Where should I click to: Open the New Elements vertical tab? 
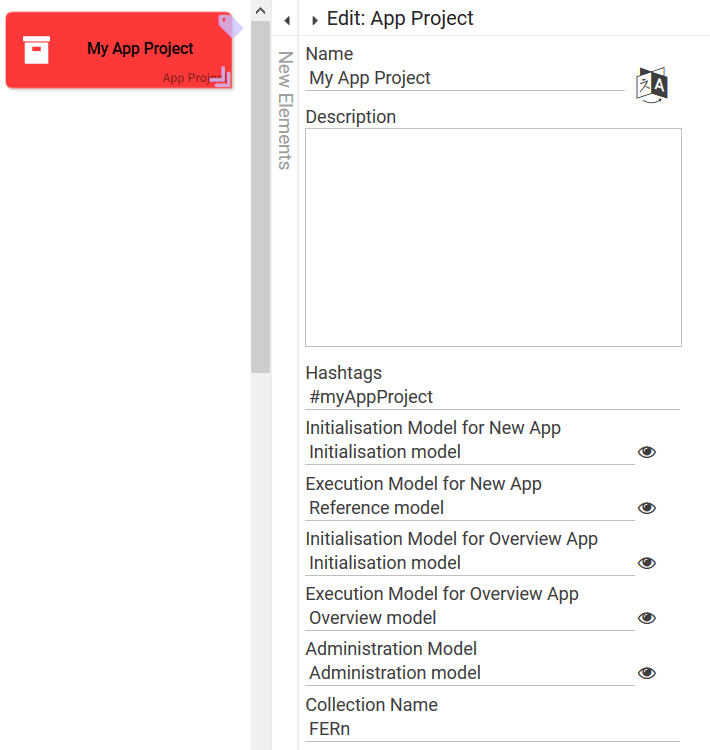click(x=284, y=110)
